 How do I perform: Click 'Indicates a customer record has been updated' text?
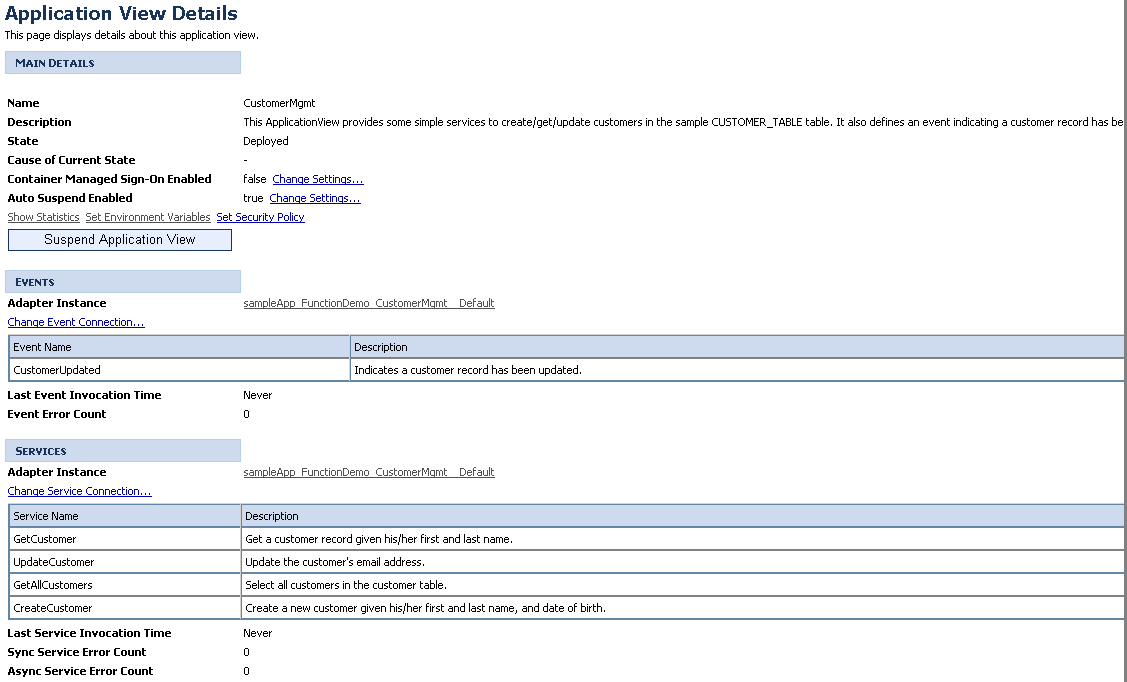coord(468,370)
